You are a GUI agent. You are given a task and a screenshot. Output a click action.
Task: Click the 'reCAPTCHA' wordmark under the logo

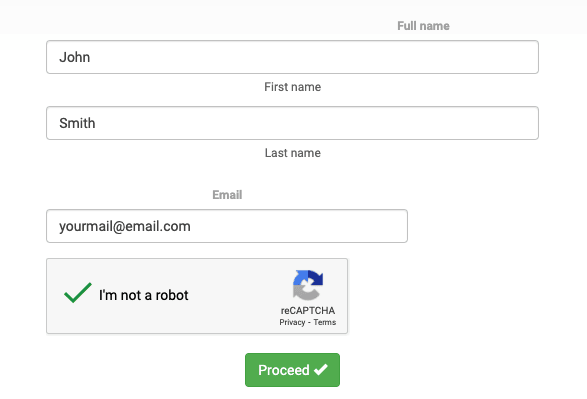[x=308, y=311]
